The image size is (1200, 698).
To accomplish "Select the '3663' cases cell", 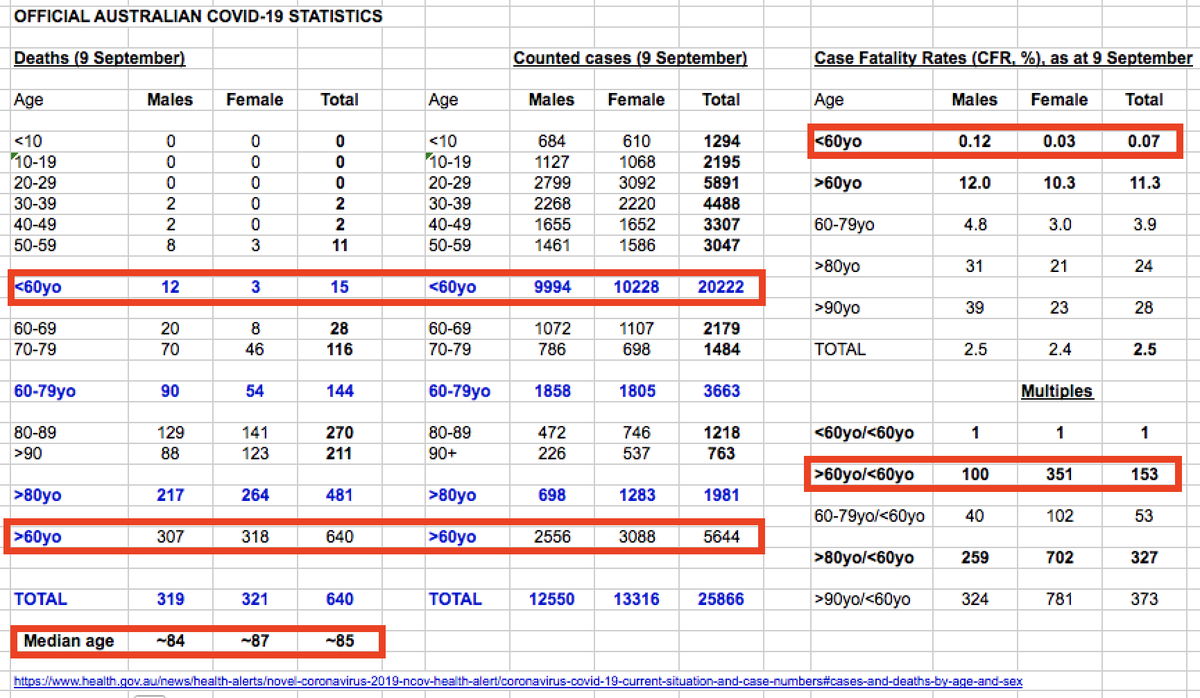I will [720, 391].
